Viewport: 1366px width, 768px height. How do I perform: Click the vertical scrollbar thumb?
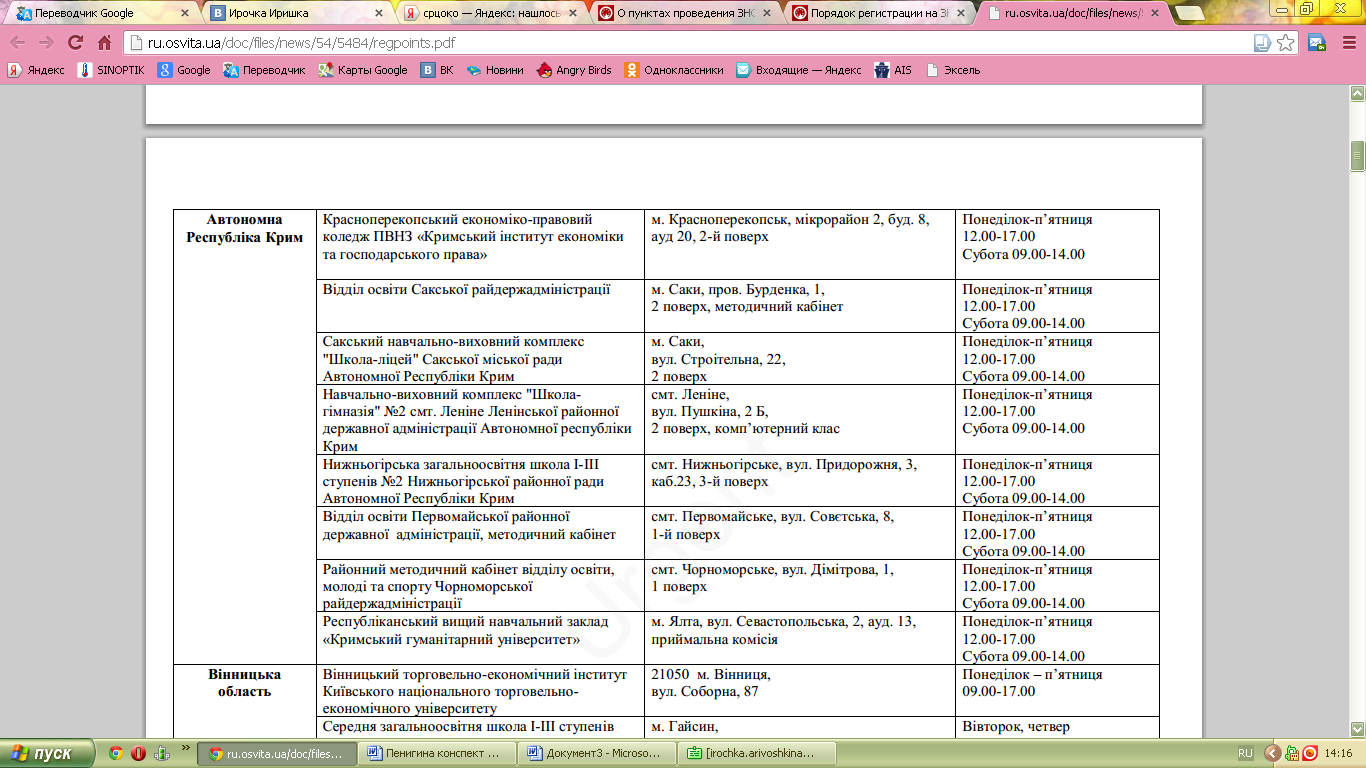coord(1357,158)
